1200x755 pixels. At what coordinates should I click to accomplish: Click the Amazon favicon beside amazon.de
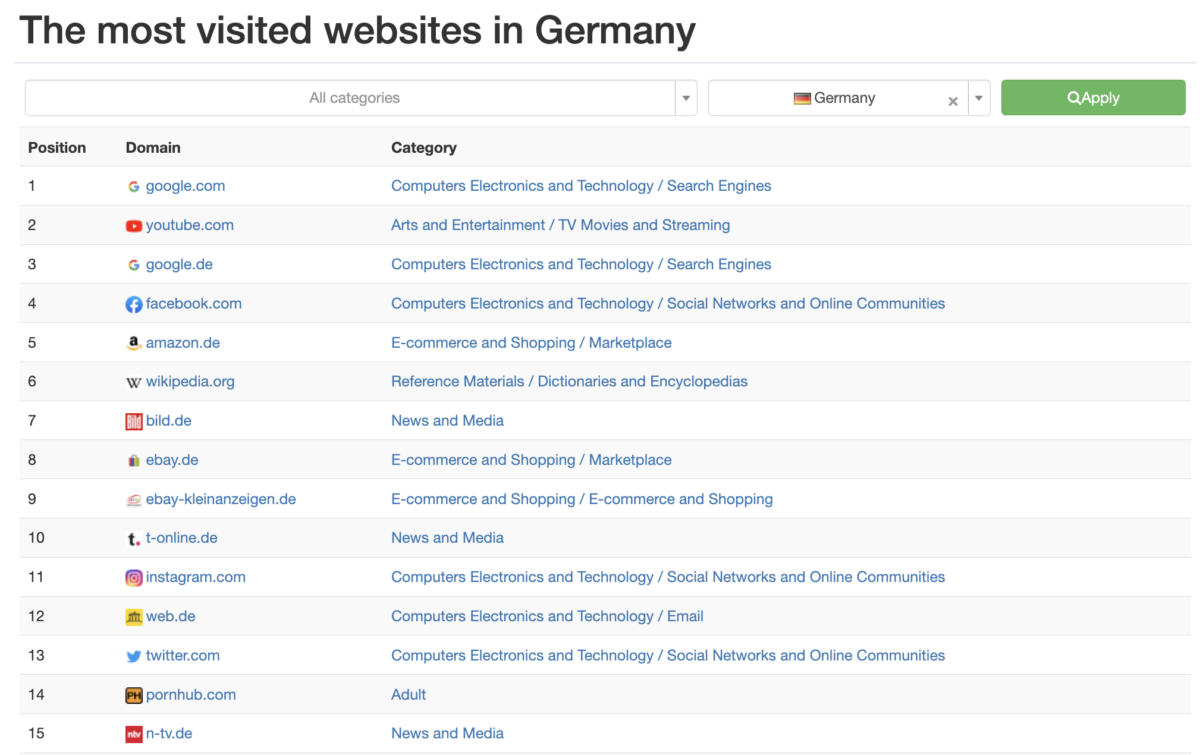click(x=134, y=343)
